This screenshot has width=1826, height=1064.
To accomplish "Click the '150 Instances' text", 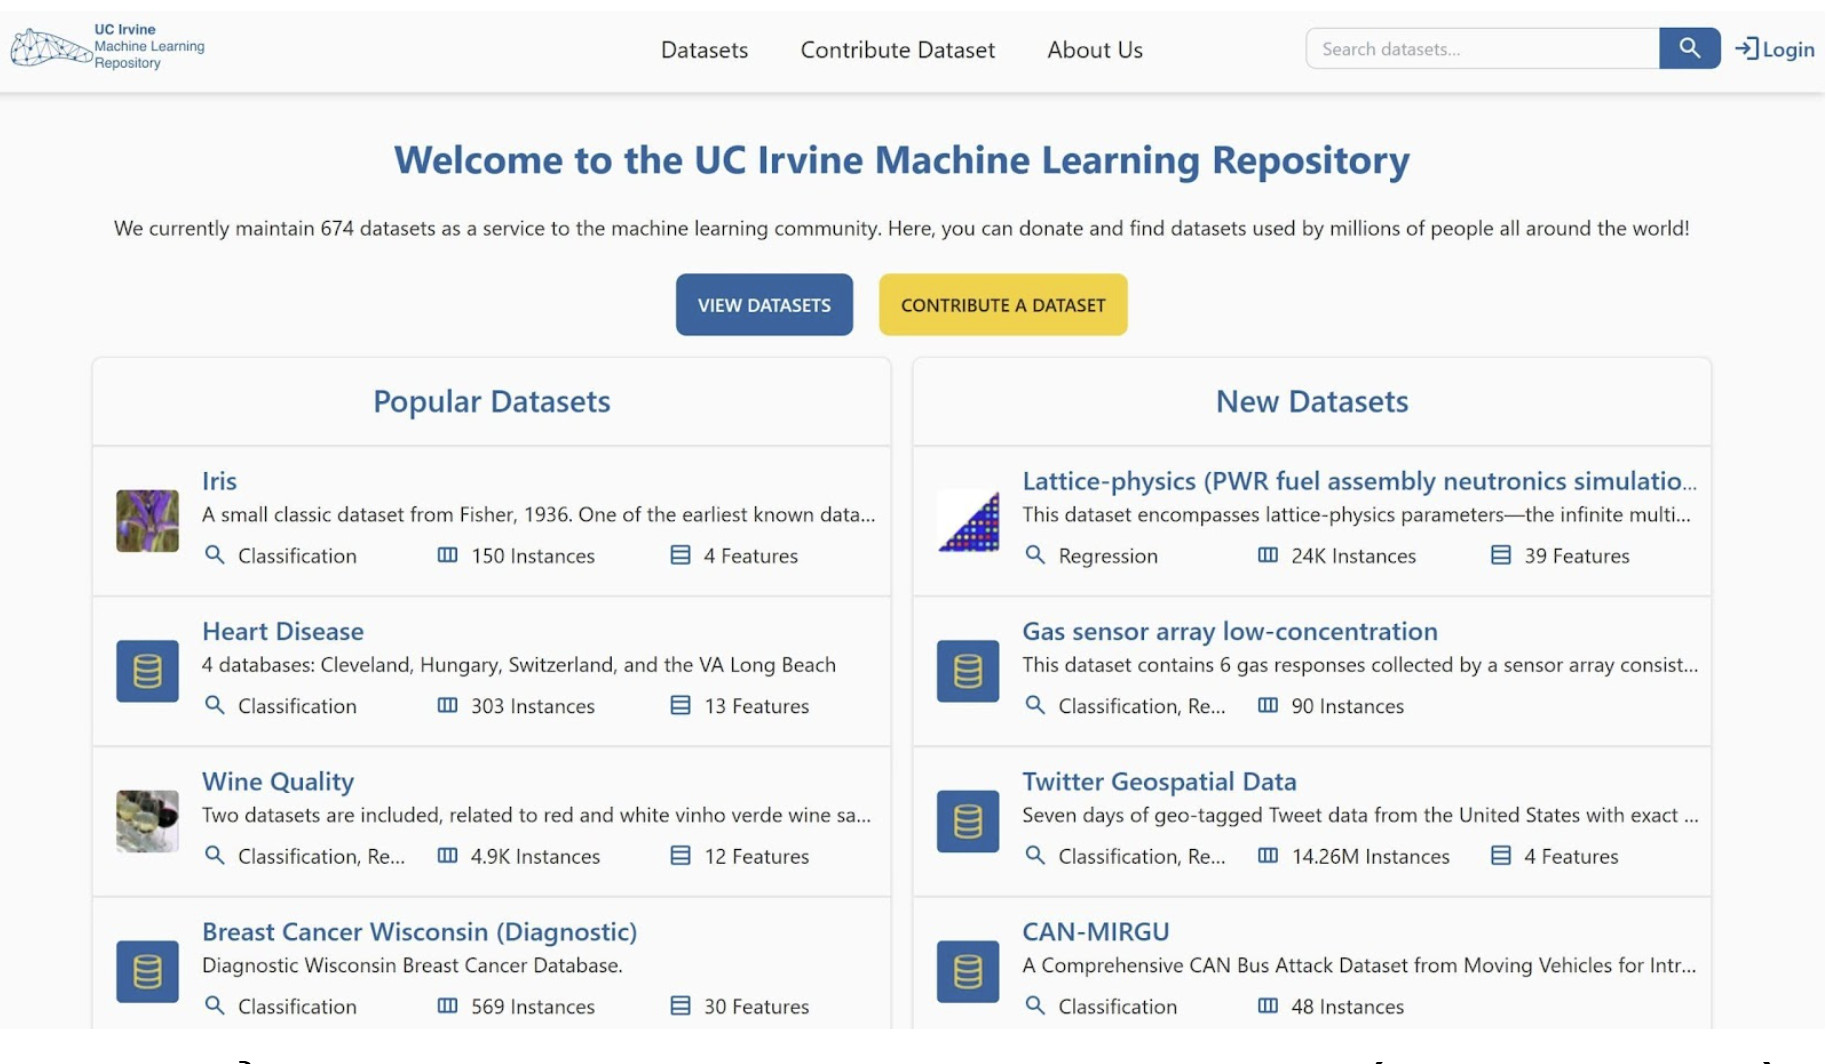I will 533,555.
